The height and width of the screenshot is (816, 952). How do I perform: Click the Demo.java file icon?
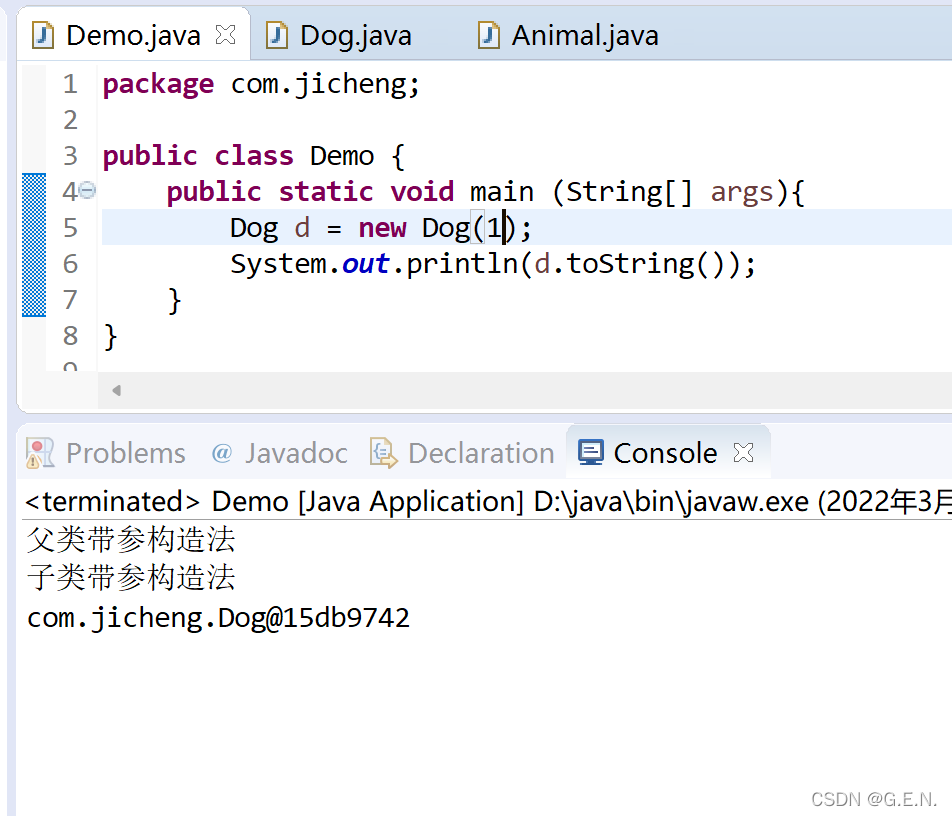pos(42,35)
